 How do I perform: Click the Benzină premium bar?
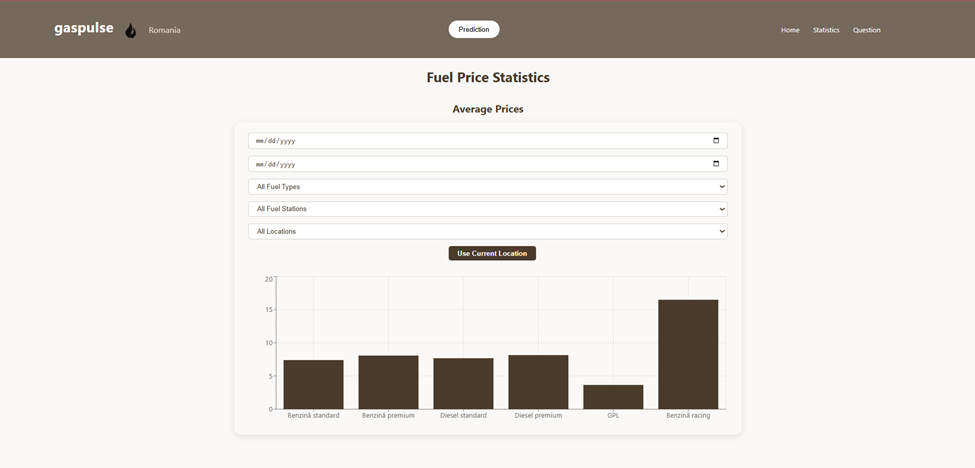pyautogui.click(x=388, y=383)
